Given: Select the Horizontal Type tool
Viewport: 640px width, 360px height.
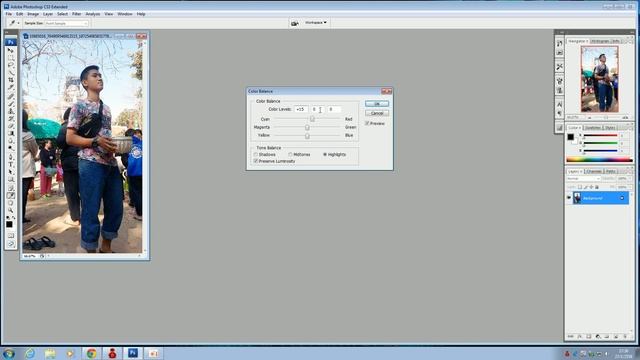Looking at the screenshot, I should [11, 164].
